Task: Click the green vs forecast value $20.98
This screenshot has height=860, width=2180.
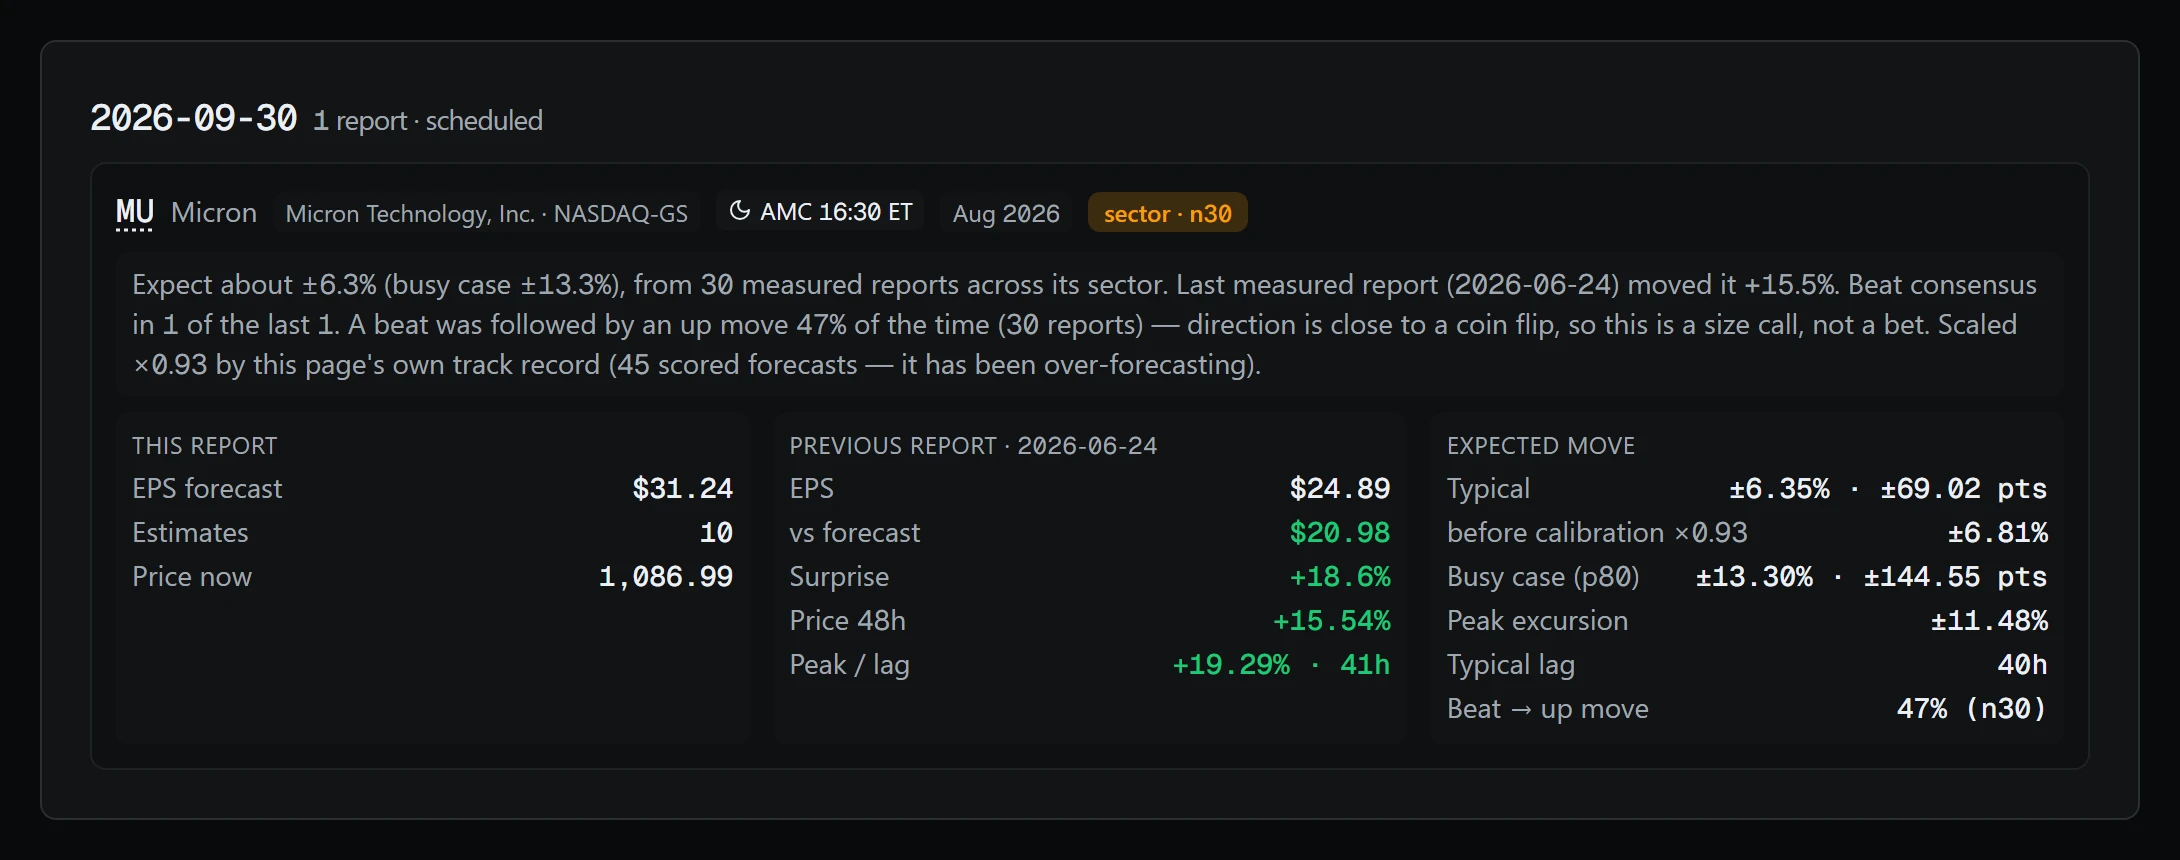Action: tap(1340, 533)
